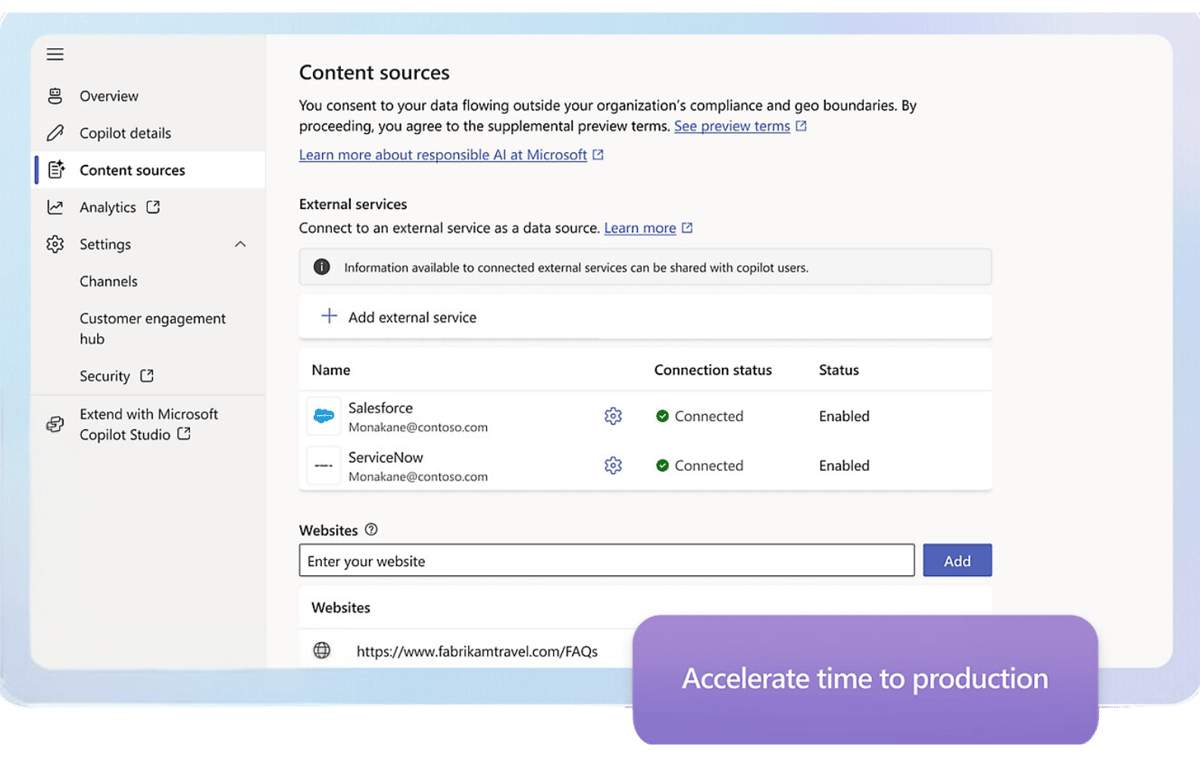The width and height of the screenshot is (1200, 757).
Task: Click Enabled status in ServiceNow row
Action: point(844,465)
